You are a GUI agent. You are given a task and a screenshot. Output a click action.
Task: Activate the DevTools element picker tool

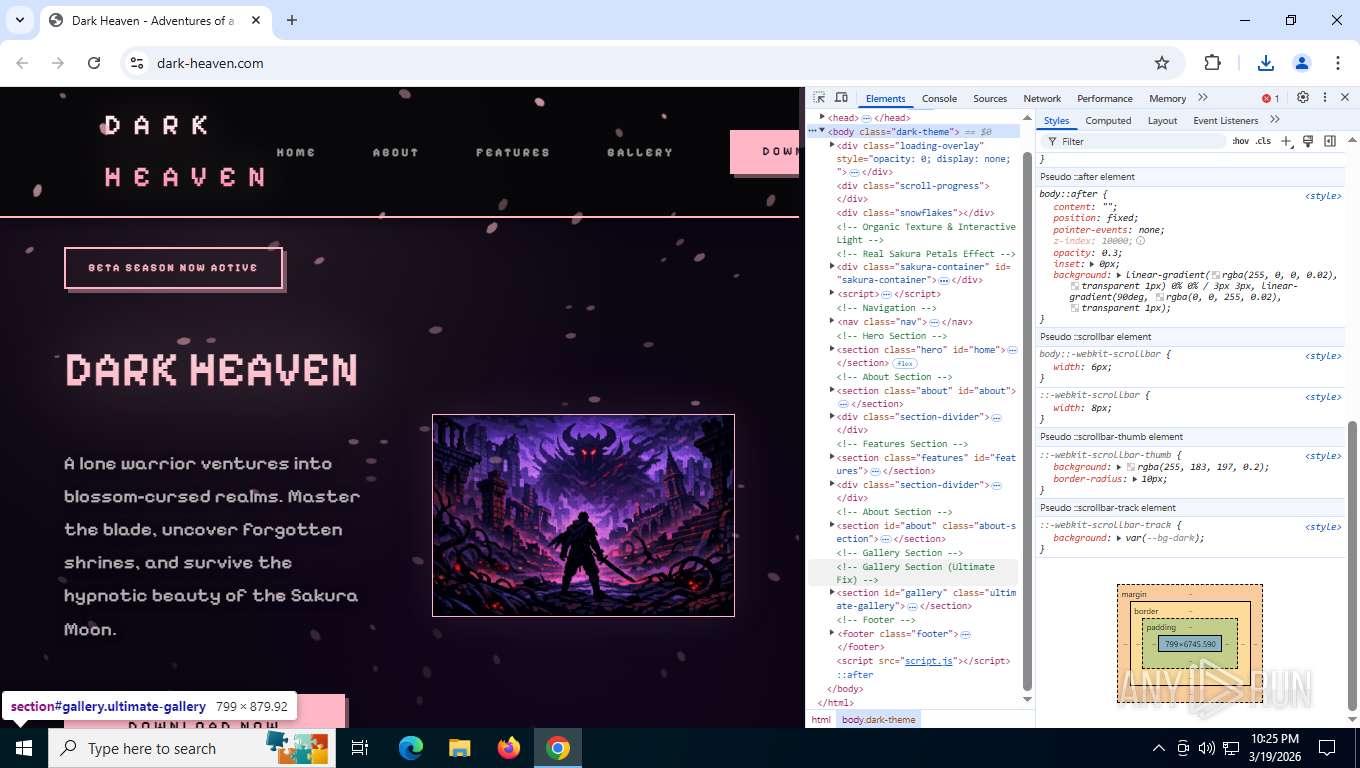pyautogui.click(x=819, y=98)
